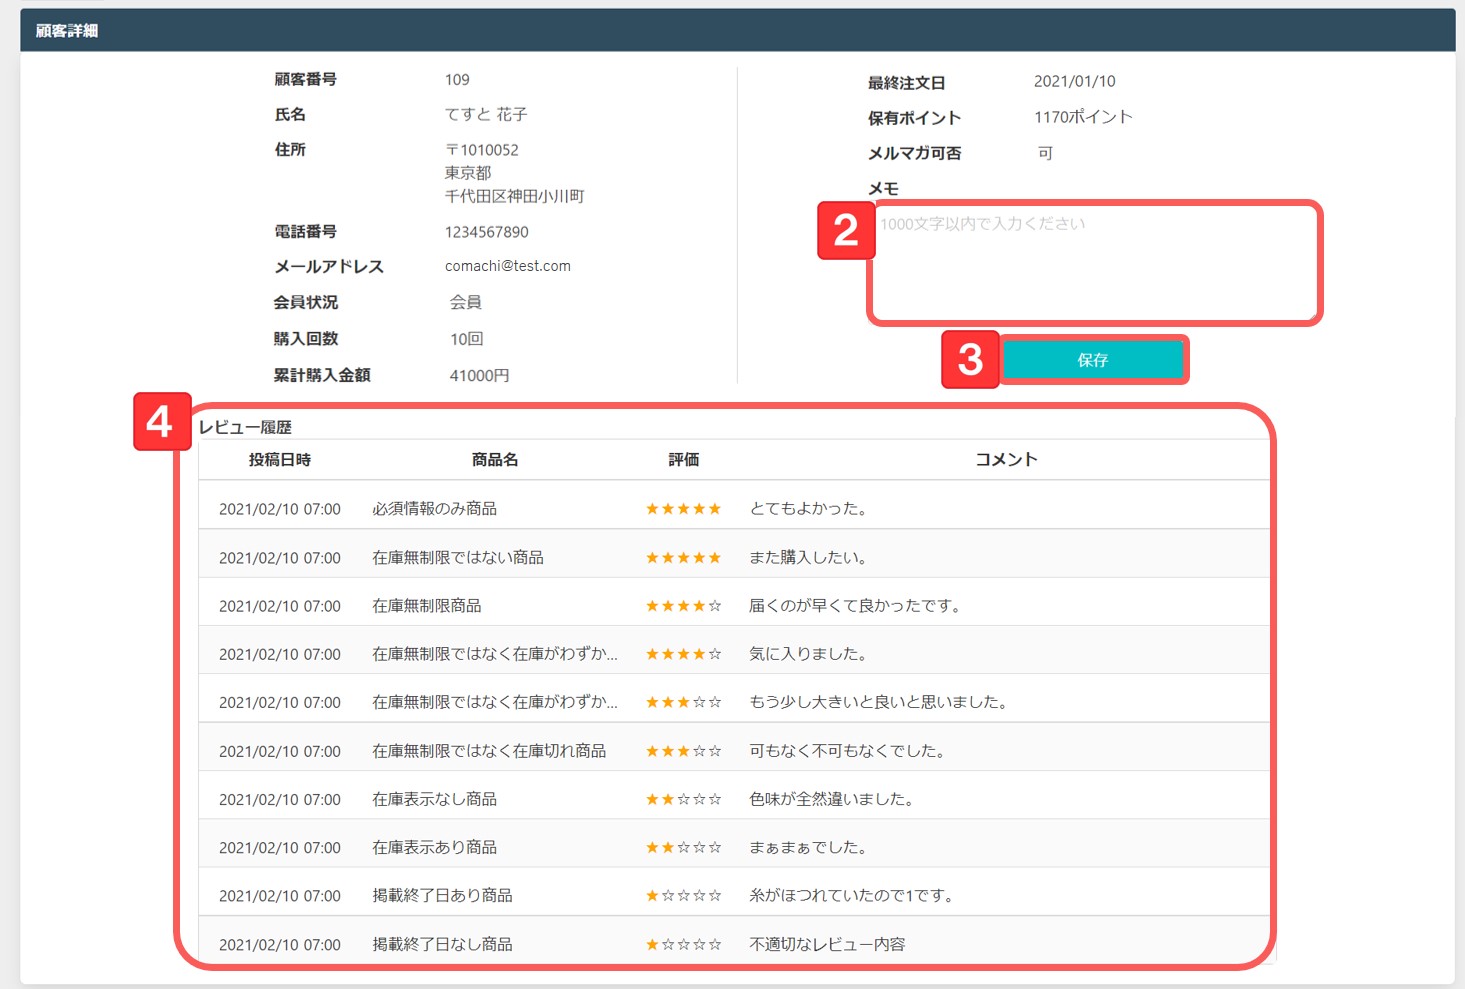The image size is (1465, 989).
Task: Click the 保存 button
Action: [x=1093, y=360]
